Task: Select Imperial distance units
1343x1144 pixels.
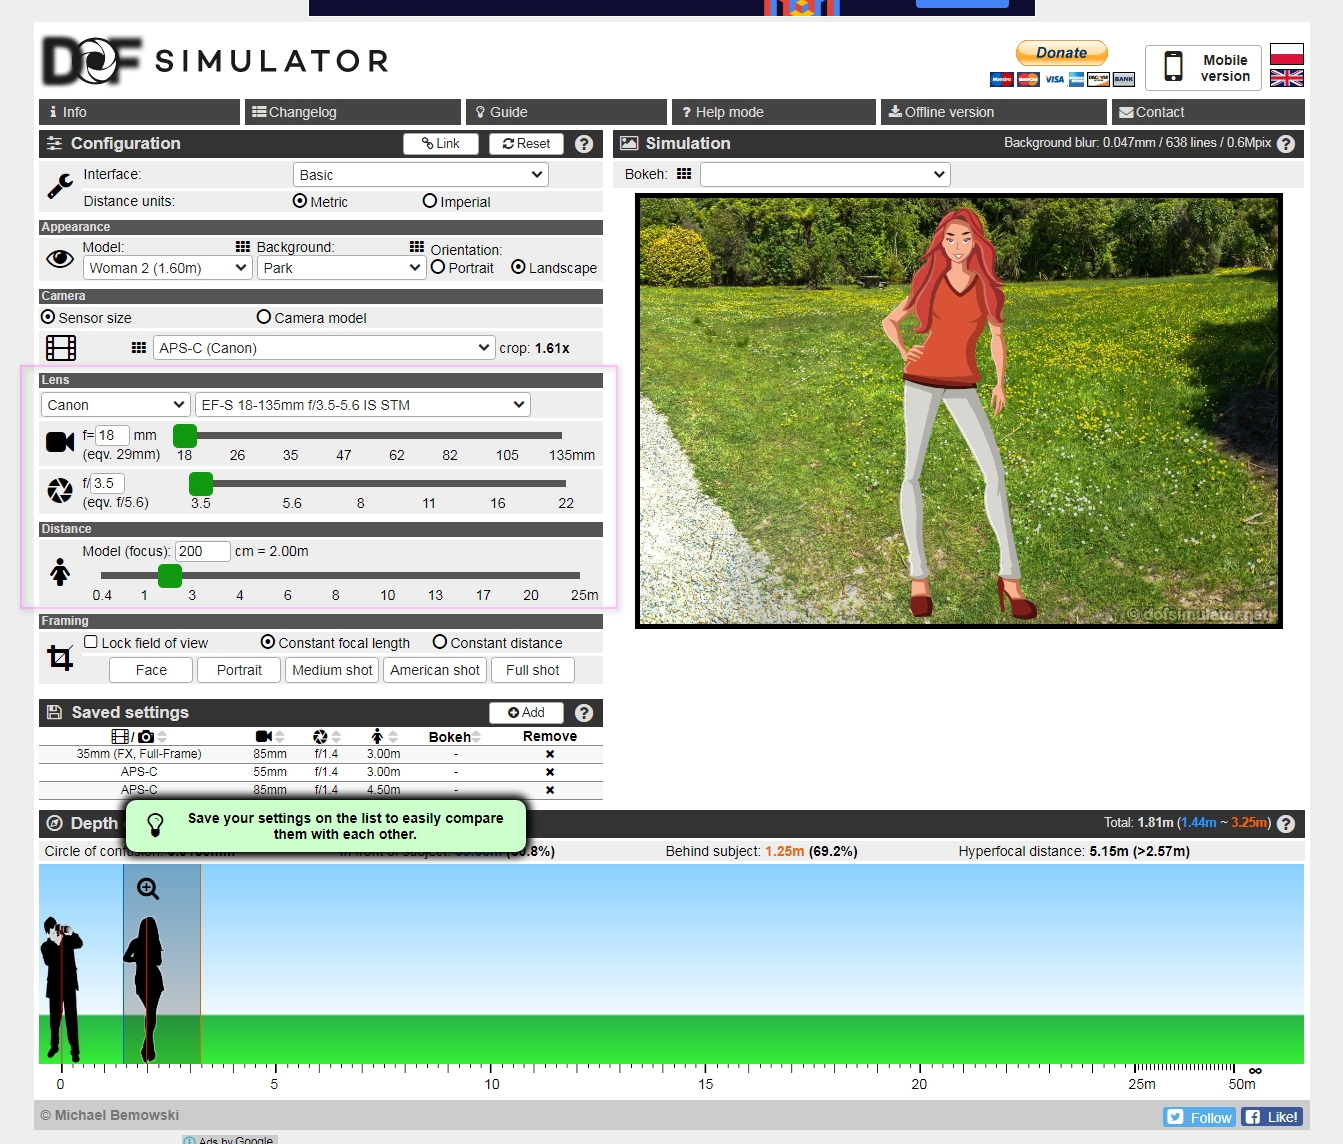Action: (430, 201)
